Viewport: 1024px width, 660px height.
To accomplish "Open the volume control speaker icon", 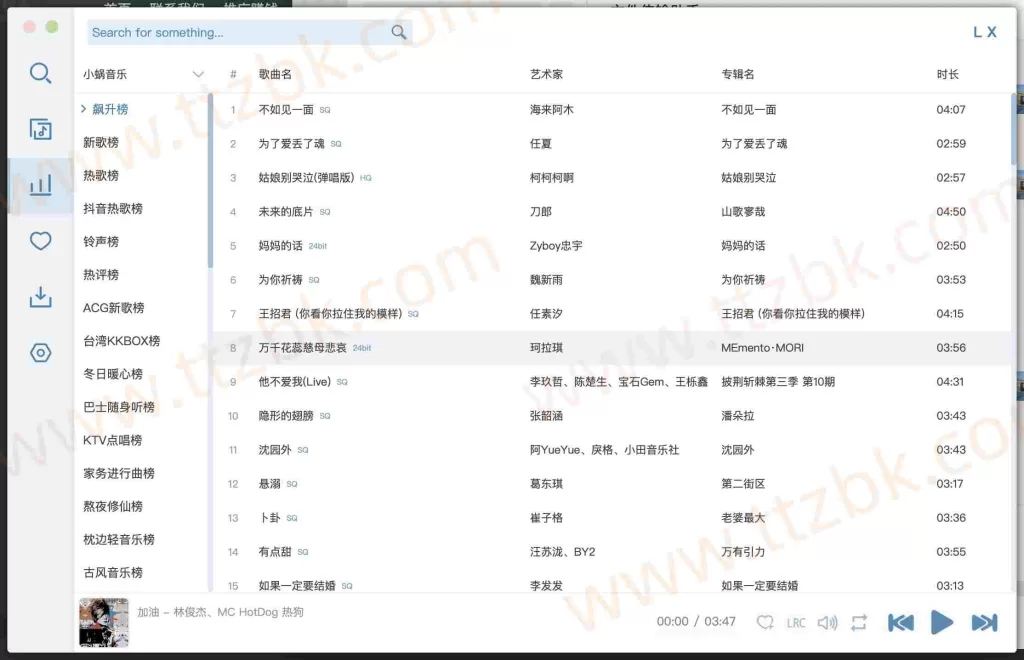I will coord(828,621).
